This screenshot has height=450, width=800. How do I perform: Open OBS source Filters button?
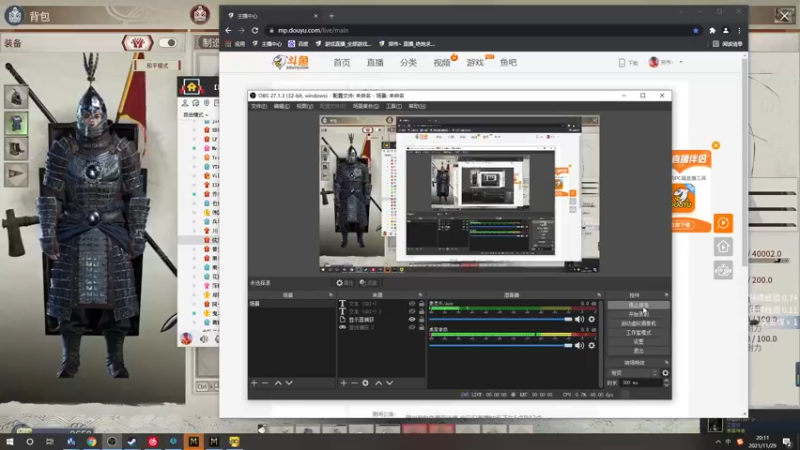(368, 283)
